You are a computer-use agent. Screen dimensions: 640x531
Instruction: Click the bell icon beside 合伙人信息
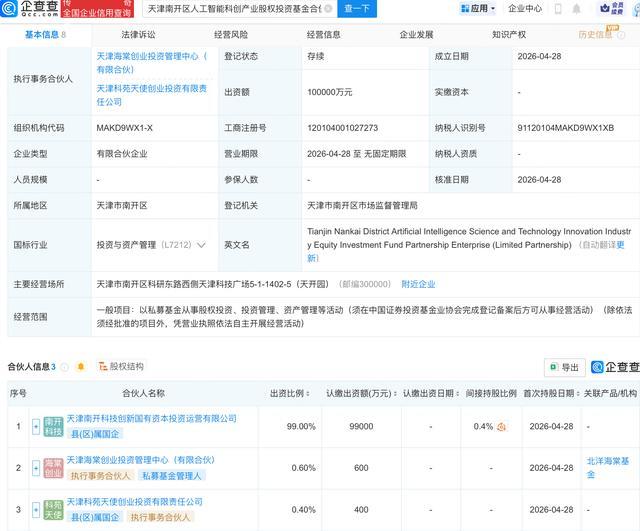click(x=81, y=367)
